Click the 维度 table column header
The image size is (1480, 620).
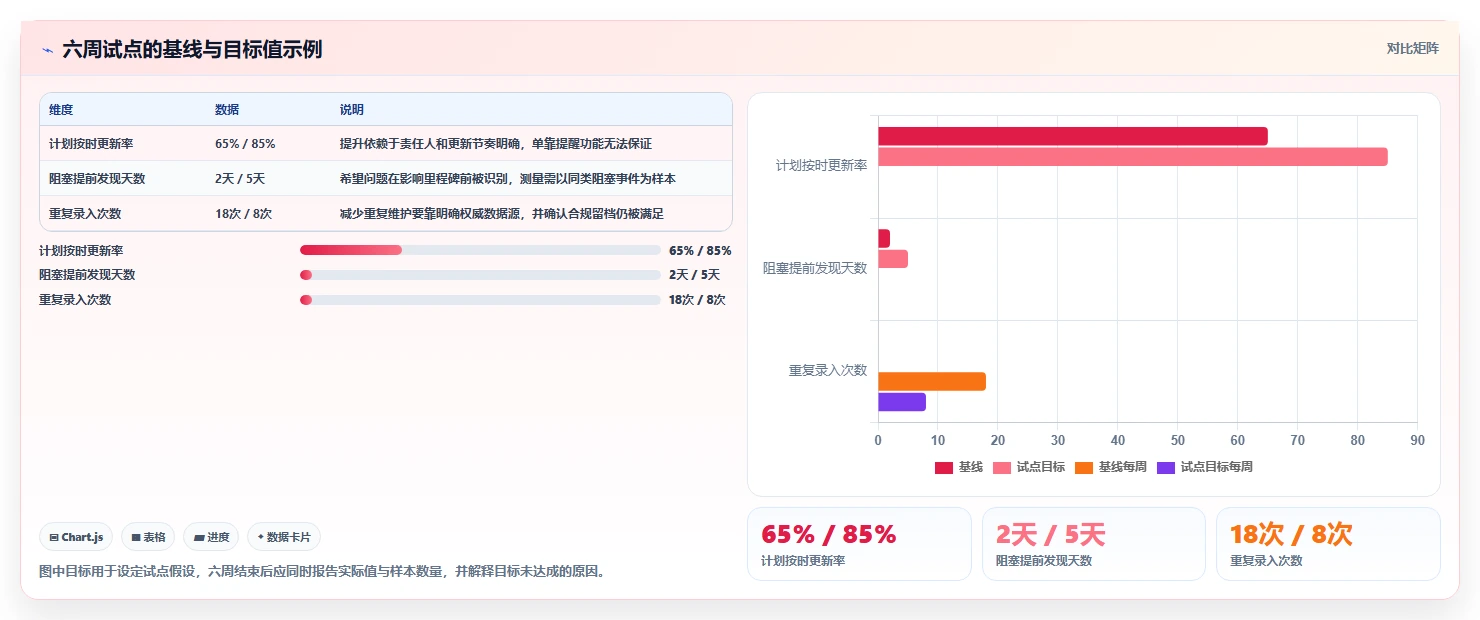(x=61, y=109)
